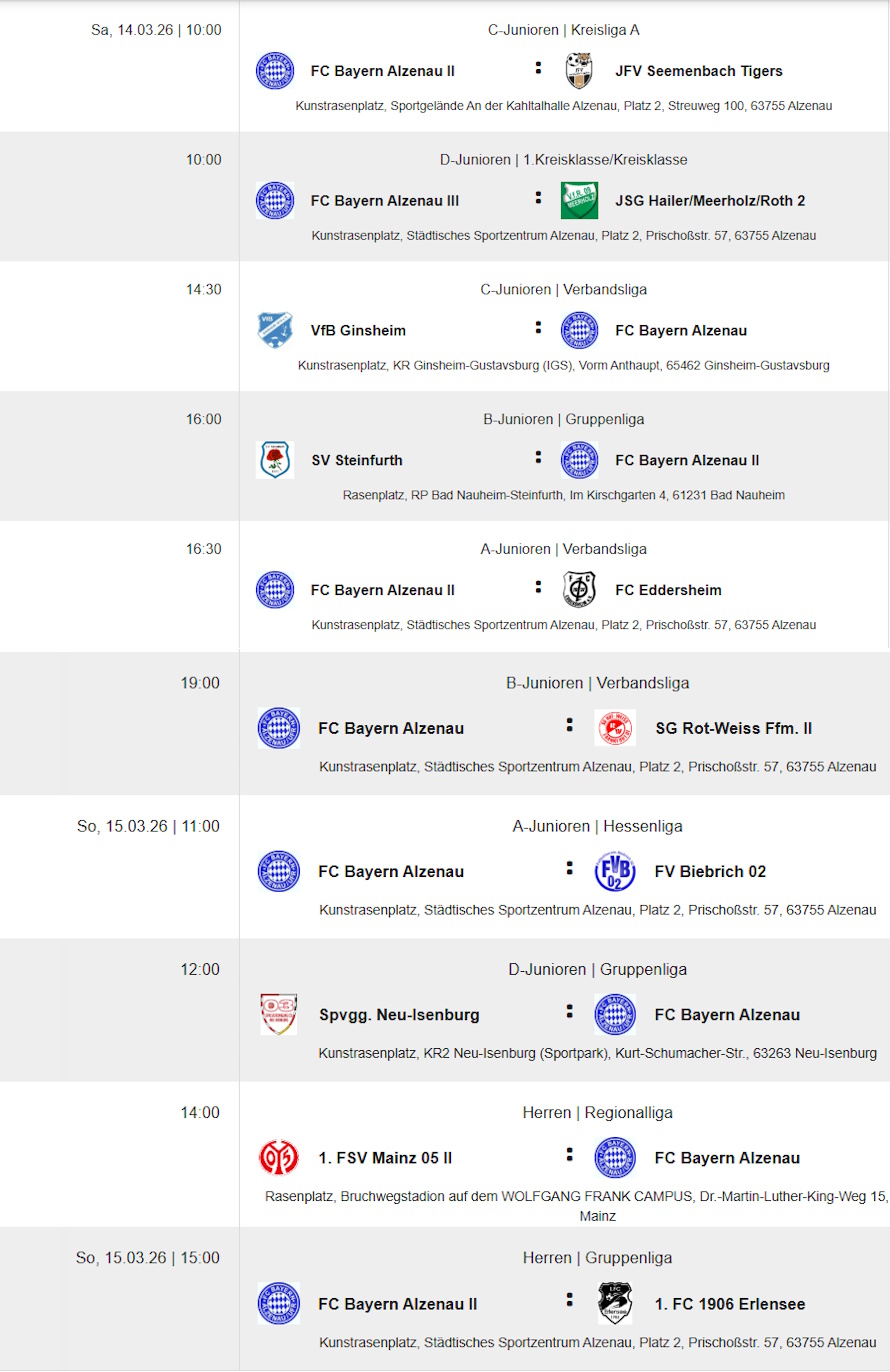
Task: Click the VfB Ginsheim club logo
Action: (x=275, y=330)
